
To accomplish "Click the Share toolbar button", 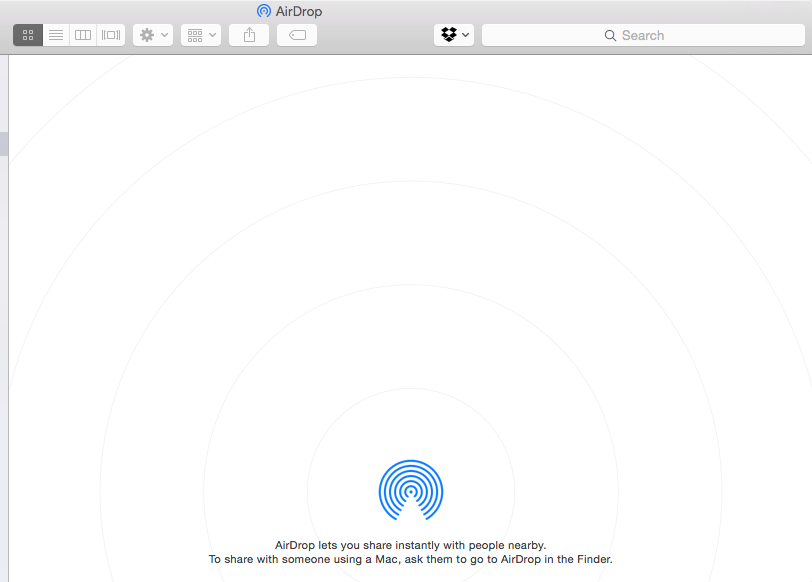I will coord(249,35).
